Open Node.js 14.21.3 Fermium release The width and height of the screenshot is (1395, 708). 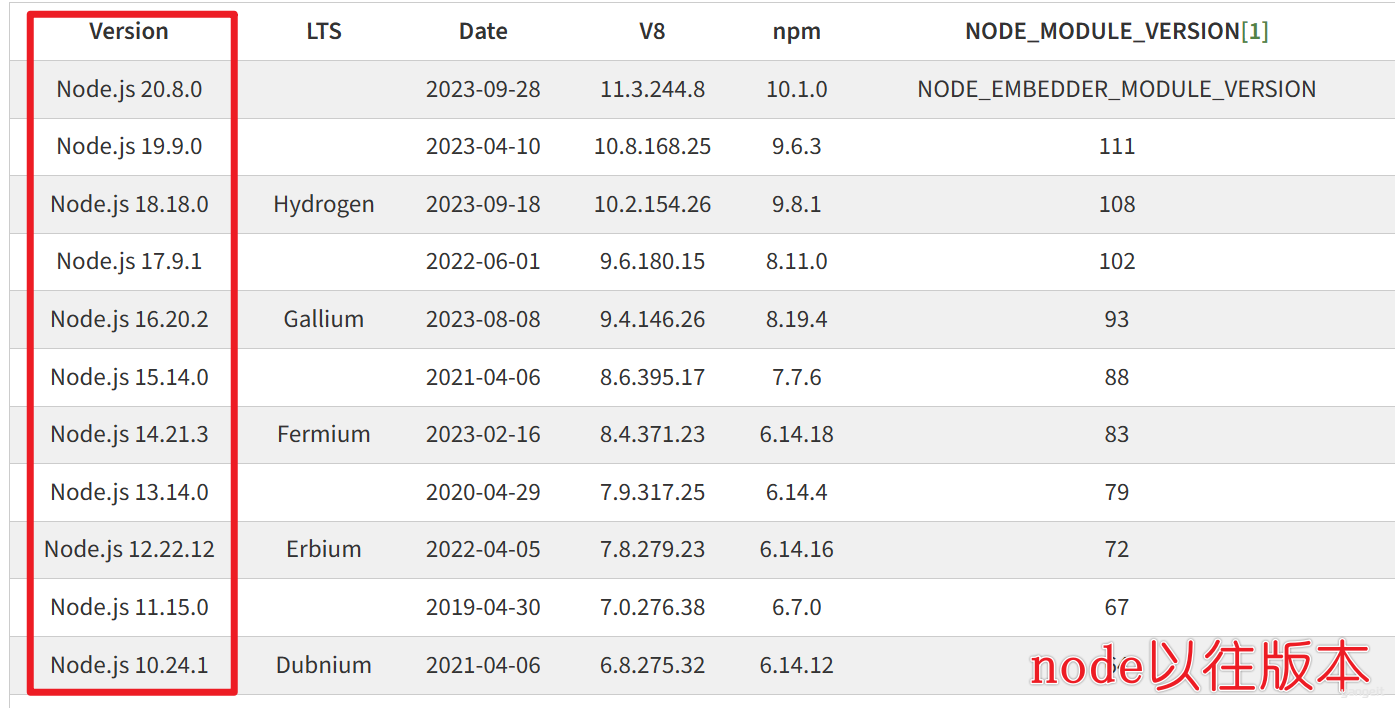[129, 434]
